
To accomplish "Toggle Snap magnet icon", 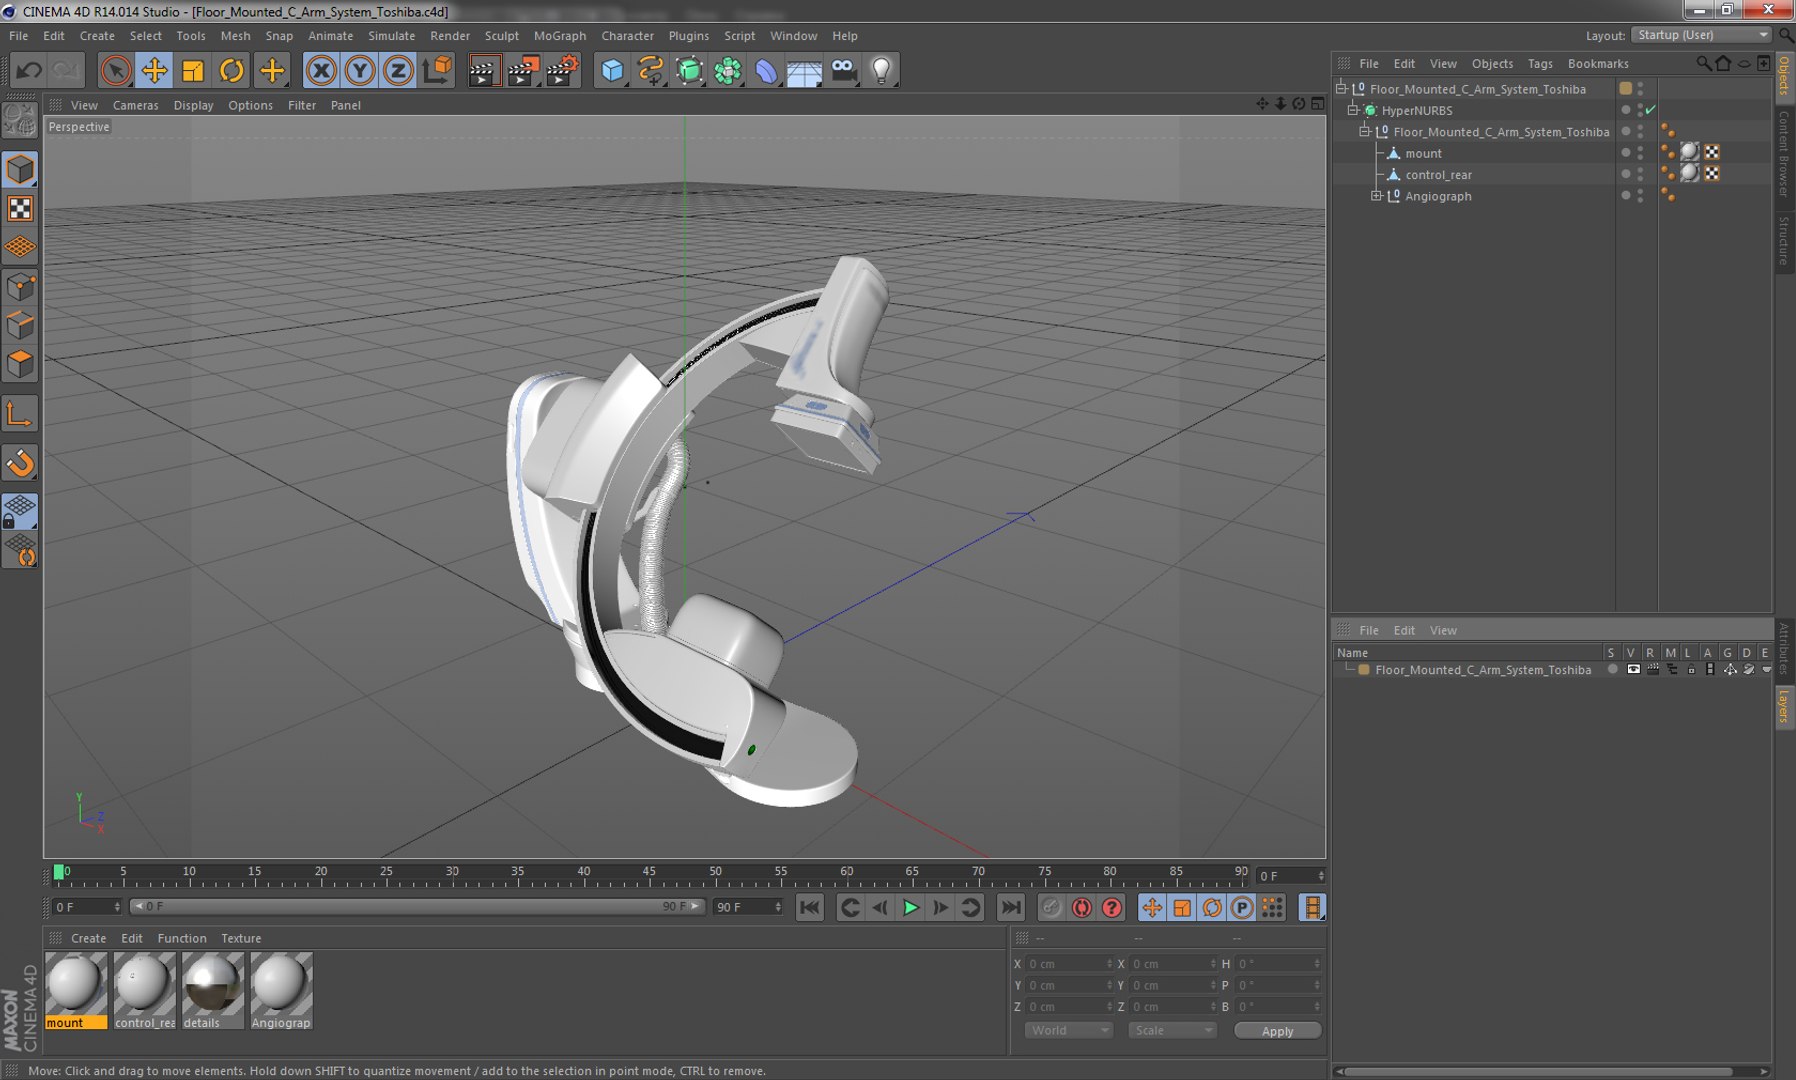I will 20,463.
